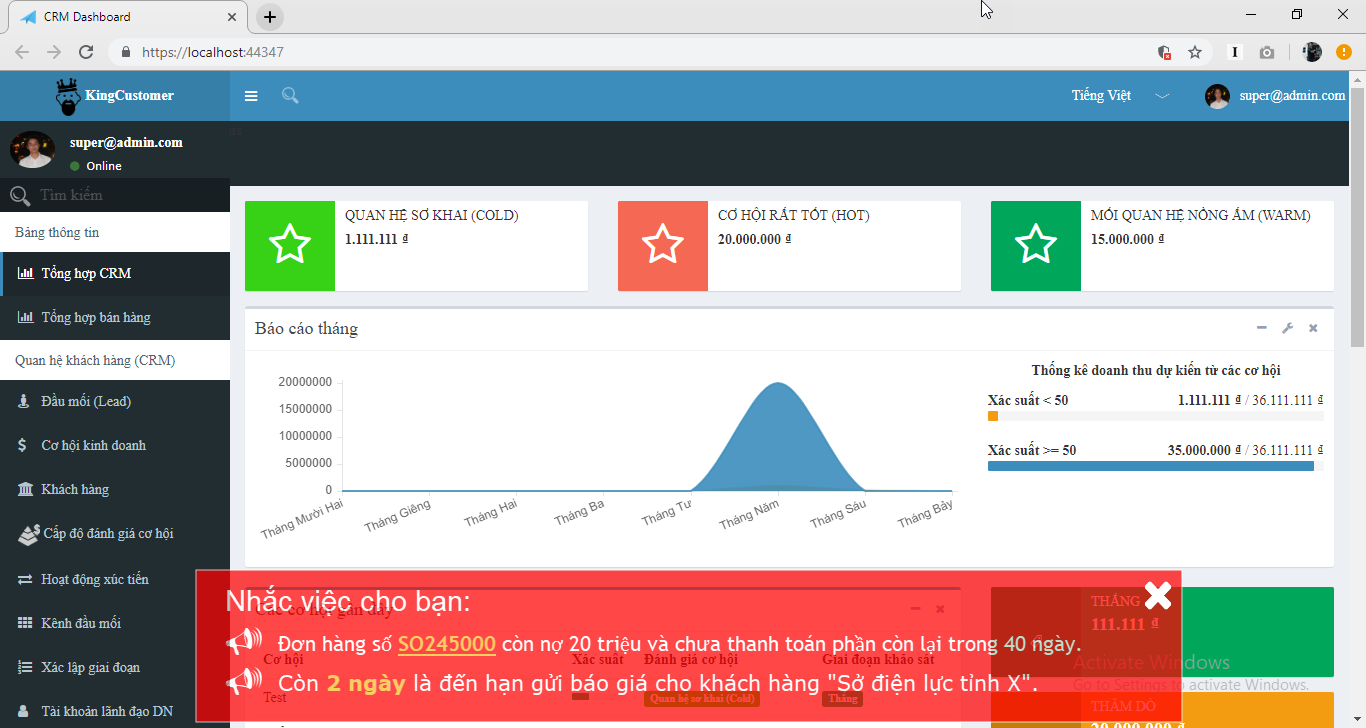Click the grid icon for Kênh đầu mối
Image resolution: width=1366 pixels, height=728 pixels.
[x=25, y=623]
